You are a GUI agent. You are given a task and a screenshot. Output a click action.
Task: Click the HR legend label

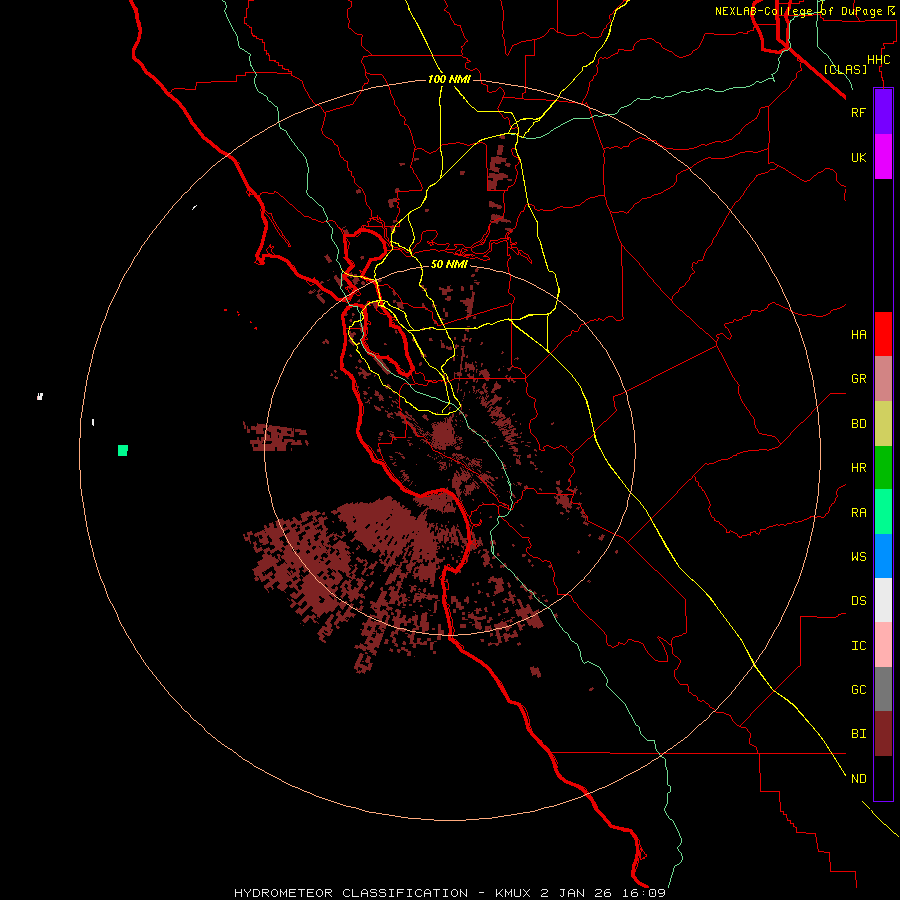click(x=858, y=468)
